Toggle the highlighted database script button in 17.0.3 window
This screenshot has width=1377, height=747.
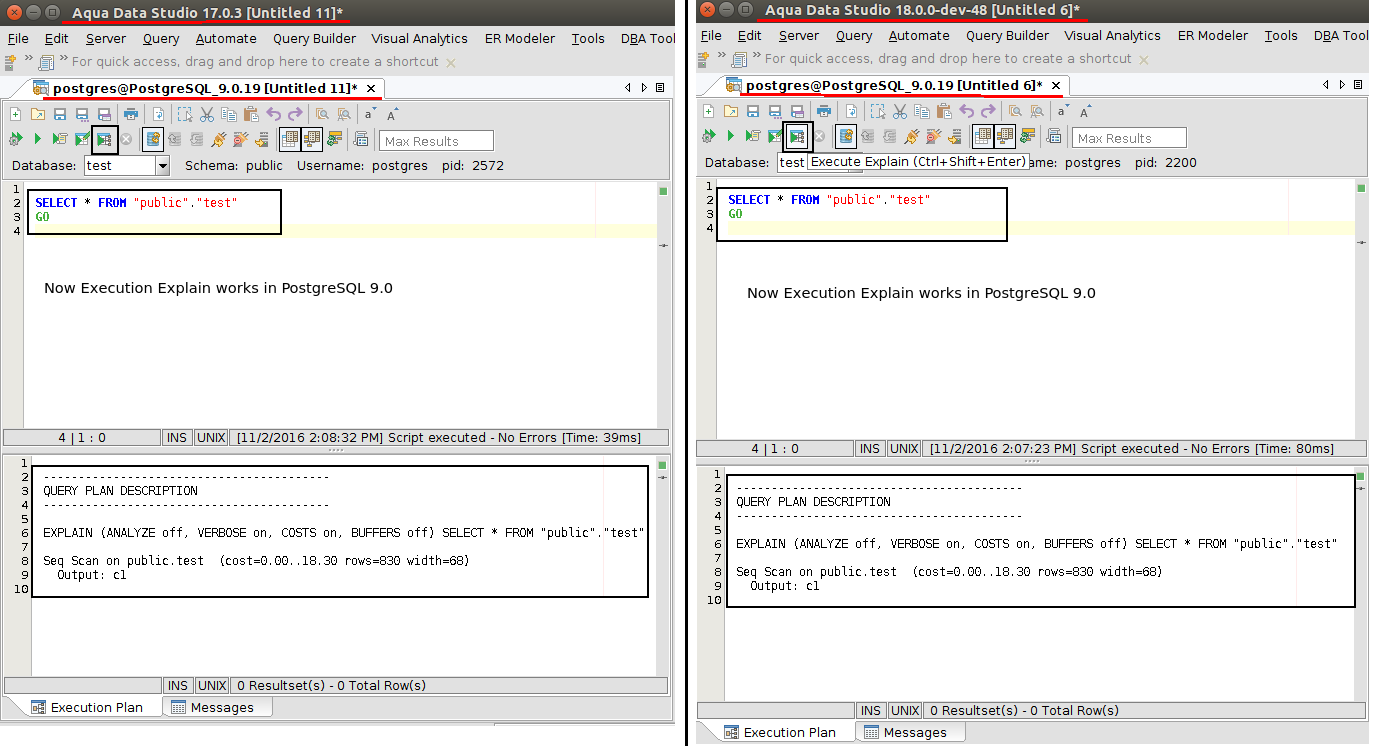(x=153, y=139)
